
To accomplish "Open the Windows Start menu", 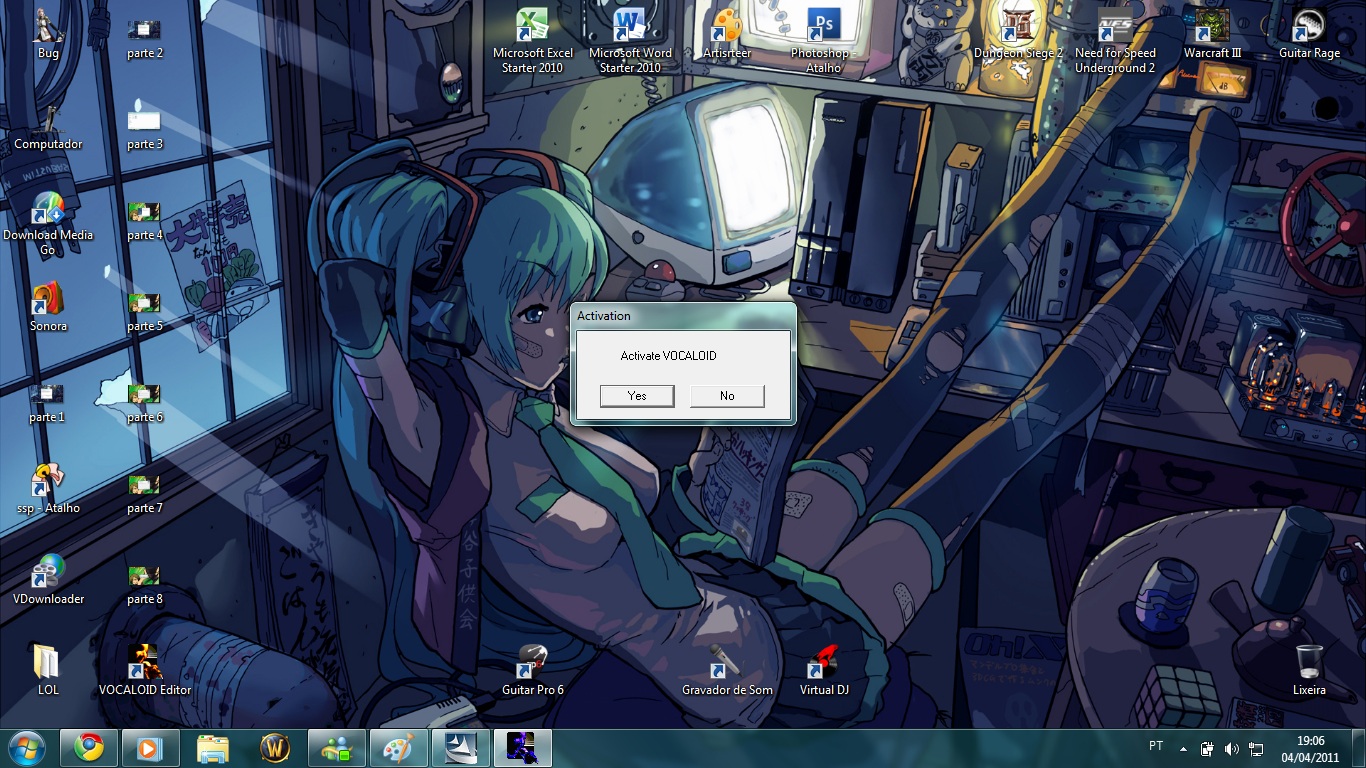I will pyautogui.click(x=27, y=748).
